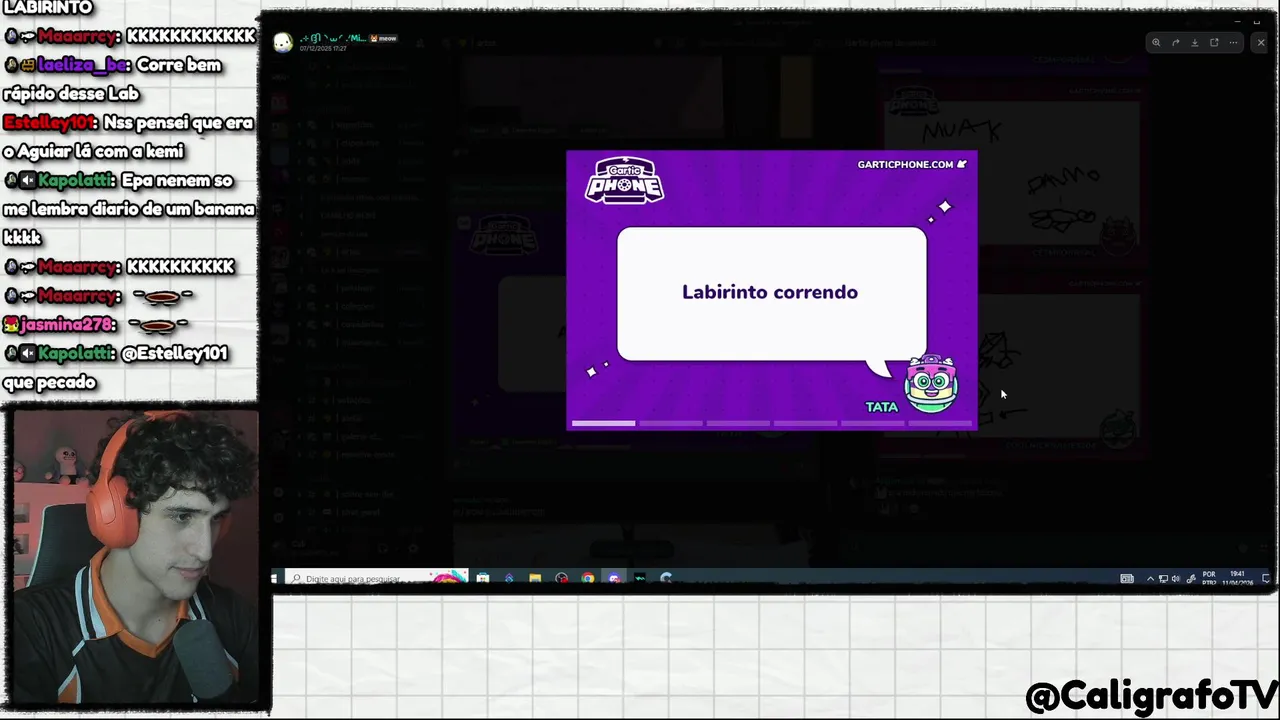Click the Gartic Phone image preview

(772, 290)
